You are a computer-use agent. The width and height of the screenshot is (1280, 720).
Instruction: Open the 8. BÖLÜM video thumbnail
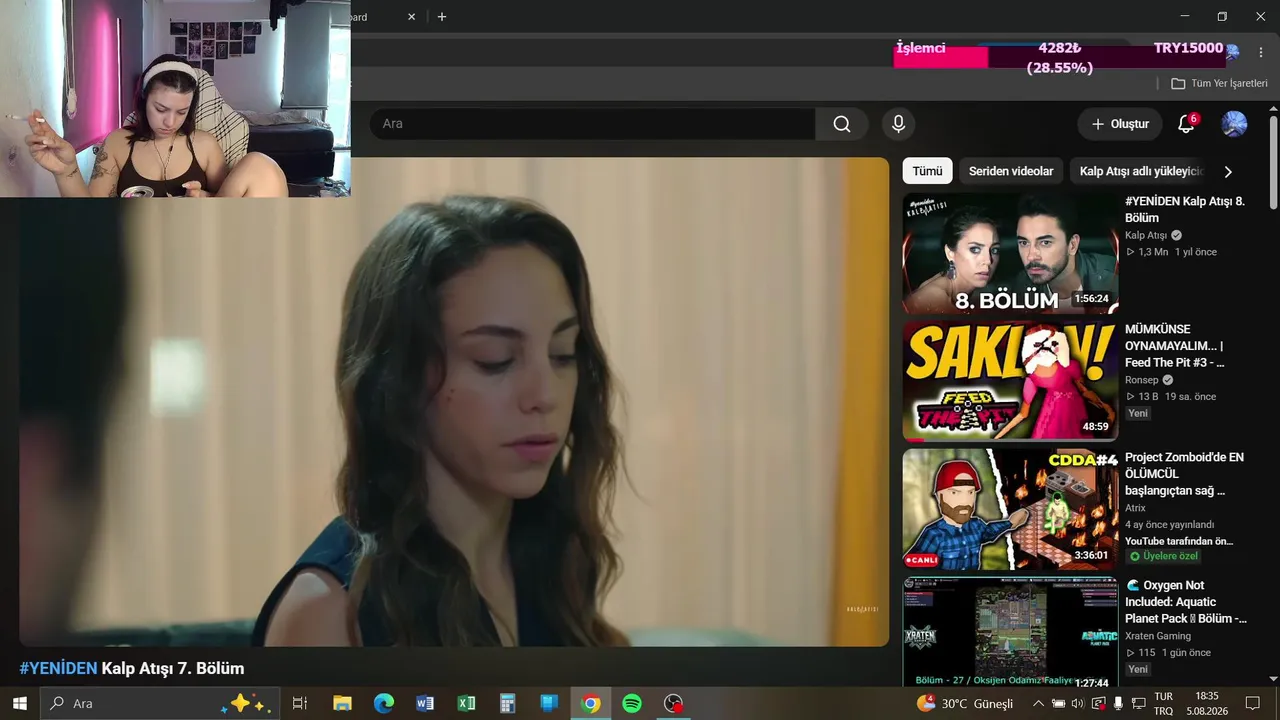pos(1010,253)
